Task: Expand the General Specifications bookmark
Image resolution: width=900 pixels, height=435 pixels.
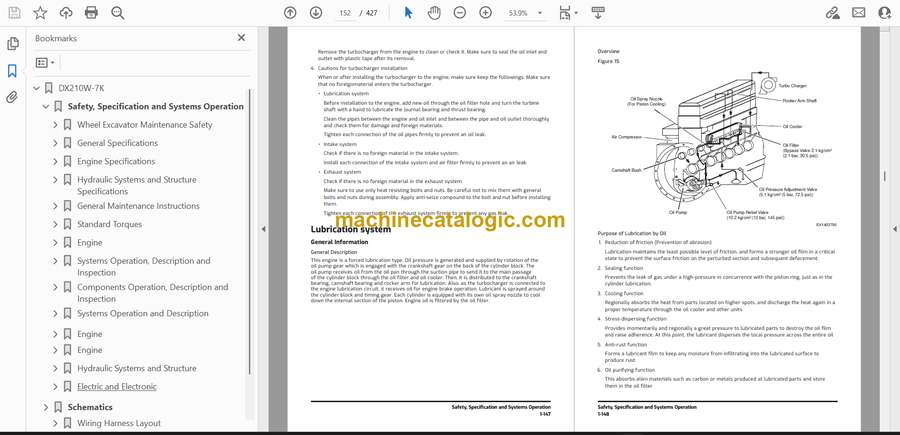Action: click(x=55, y=143)
